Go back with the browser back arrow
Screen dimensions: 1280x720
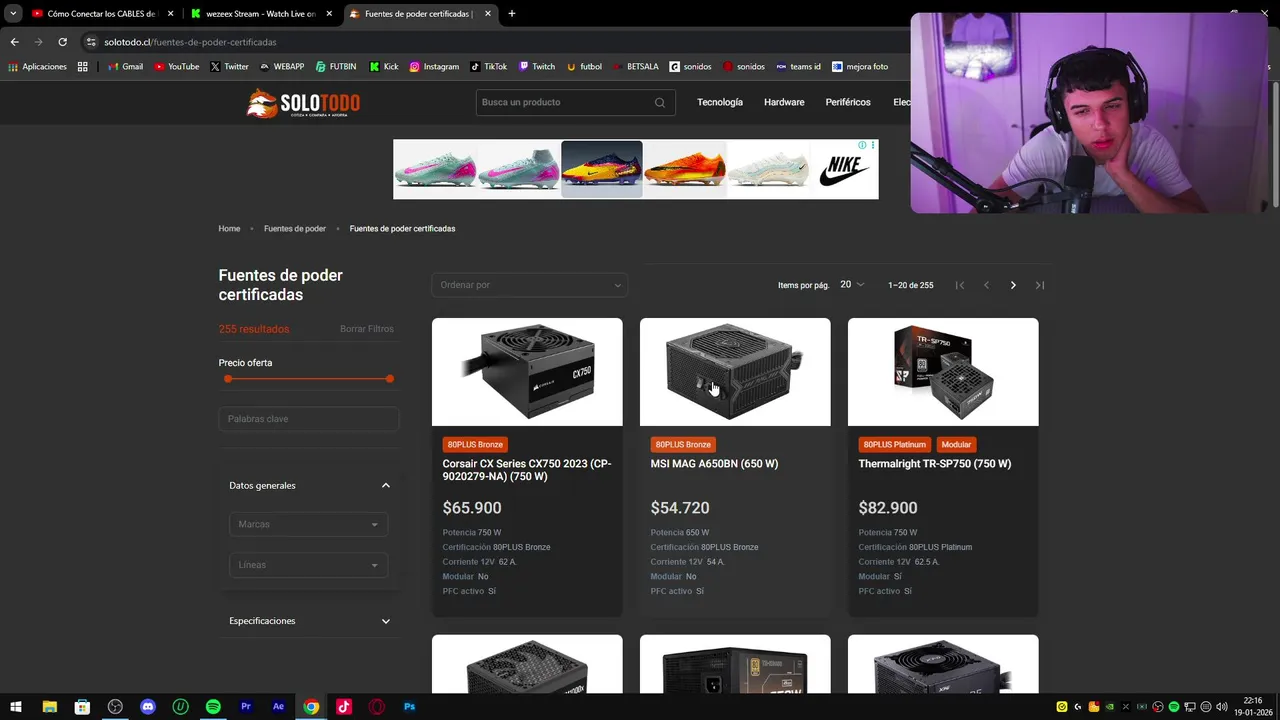(x=14, y=42)
